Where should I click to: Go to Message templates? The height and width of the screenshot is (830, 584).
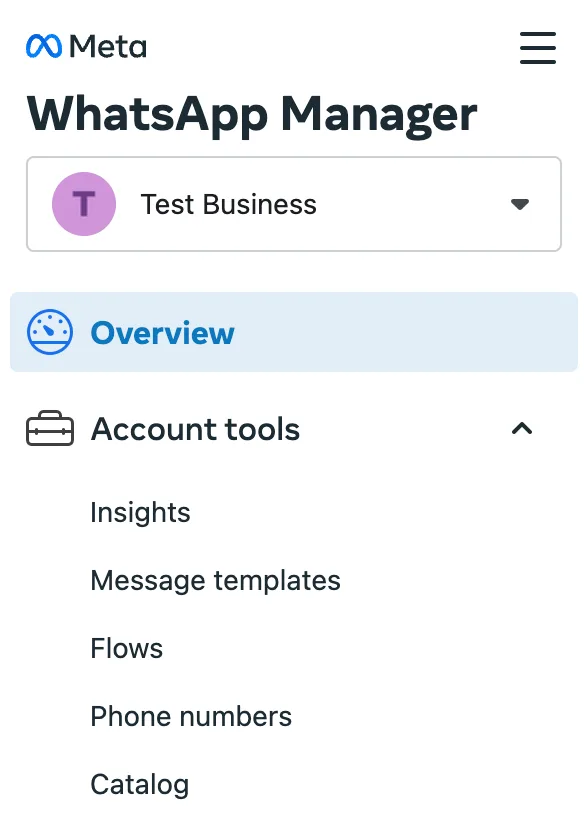tap(215, 580)
